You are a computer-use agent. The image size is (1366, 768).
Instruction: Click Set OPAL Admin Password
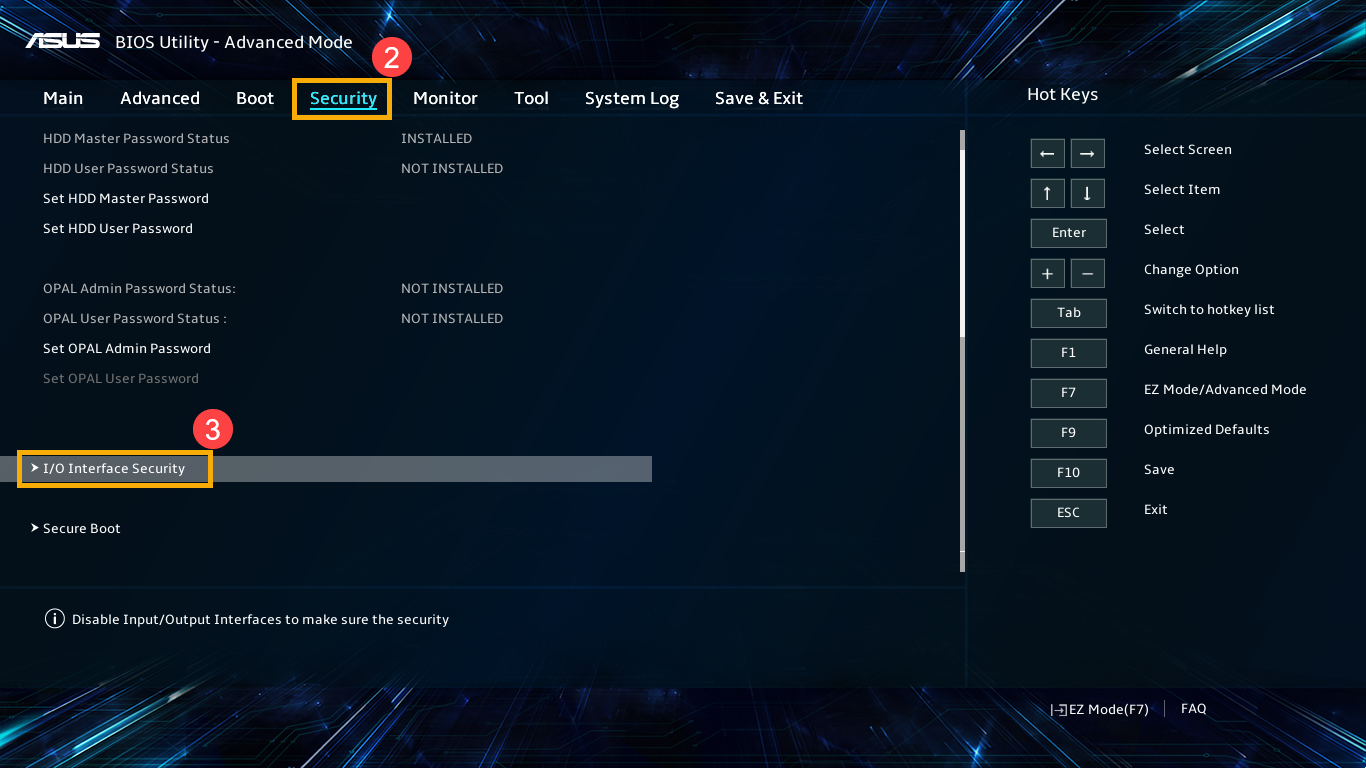127,348
